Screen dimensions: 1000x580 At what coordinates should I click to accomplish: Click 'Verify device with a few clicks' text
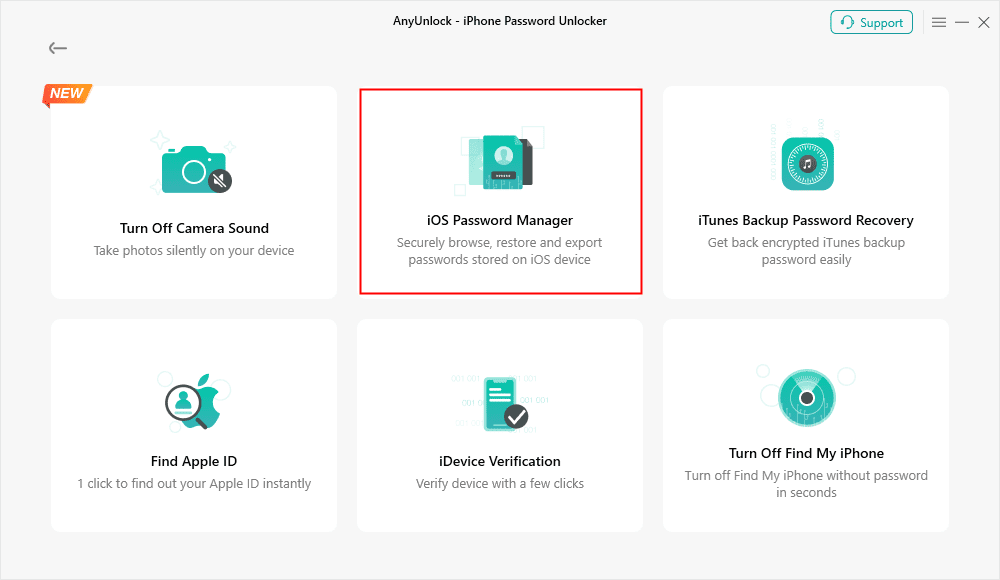[500, 484]
